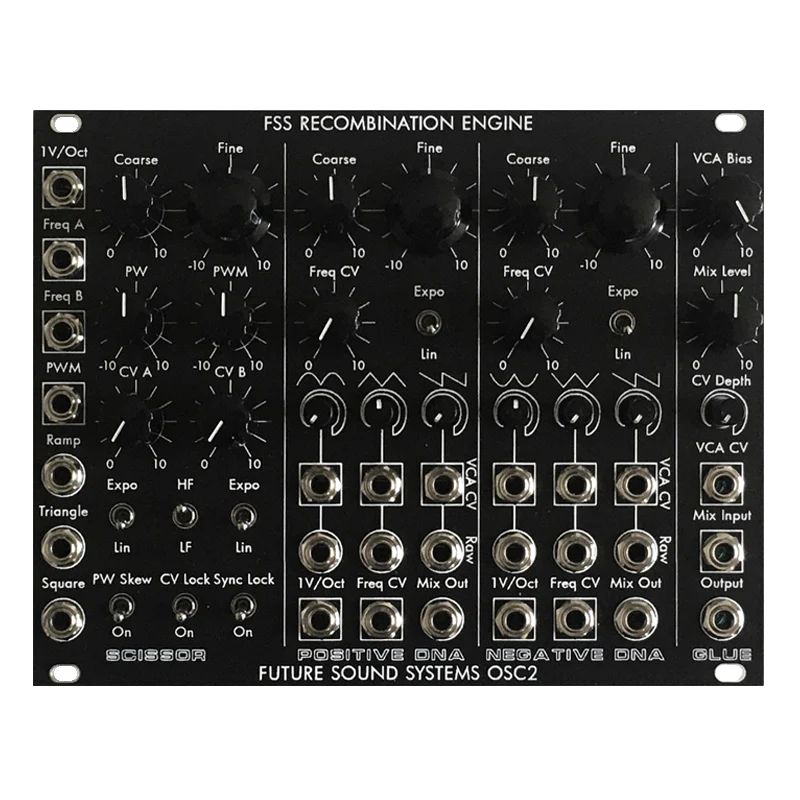This screenshot has width=800, height=800.
Task: Click the Triangle output jack
Action: (x=63, y=547)
